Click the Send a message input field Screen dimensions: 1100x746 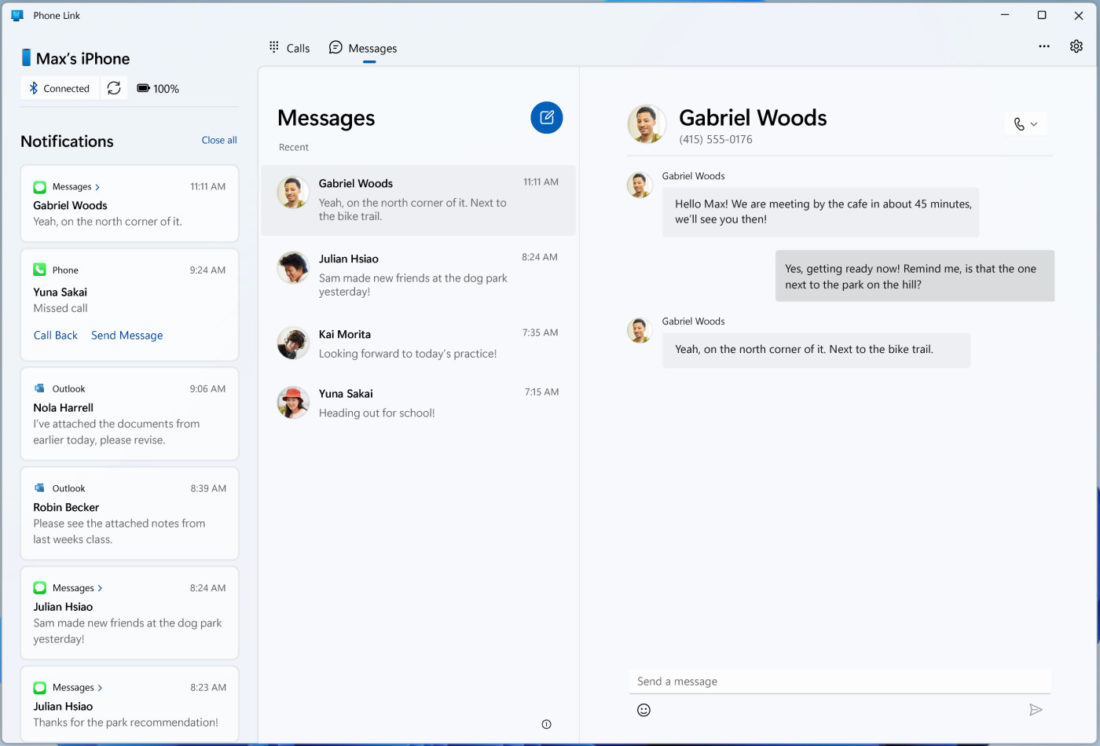tap(840, 681)
